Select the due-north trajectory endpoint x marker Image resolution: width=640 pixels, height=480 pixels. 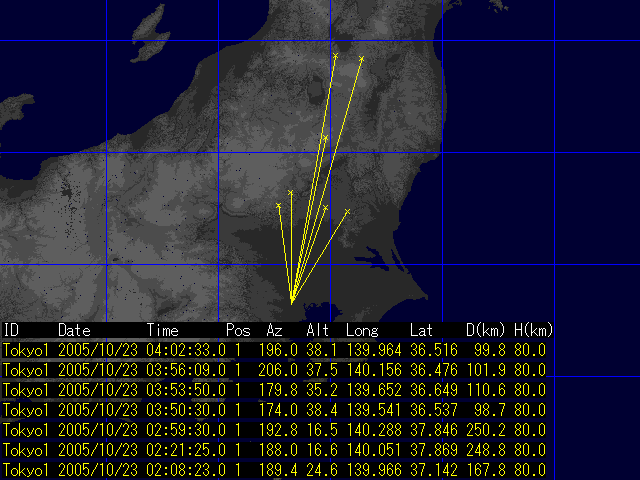point(291,192)
